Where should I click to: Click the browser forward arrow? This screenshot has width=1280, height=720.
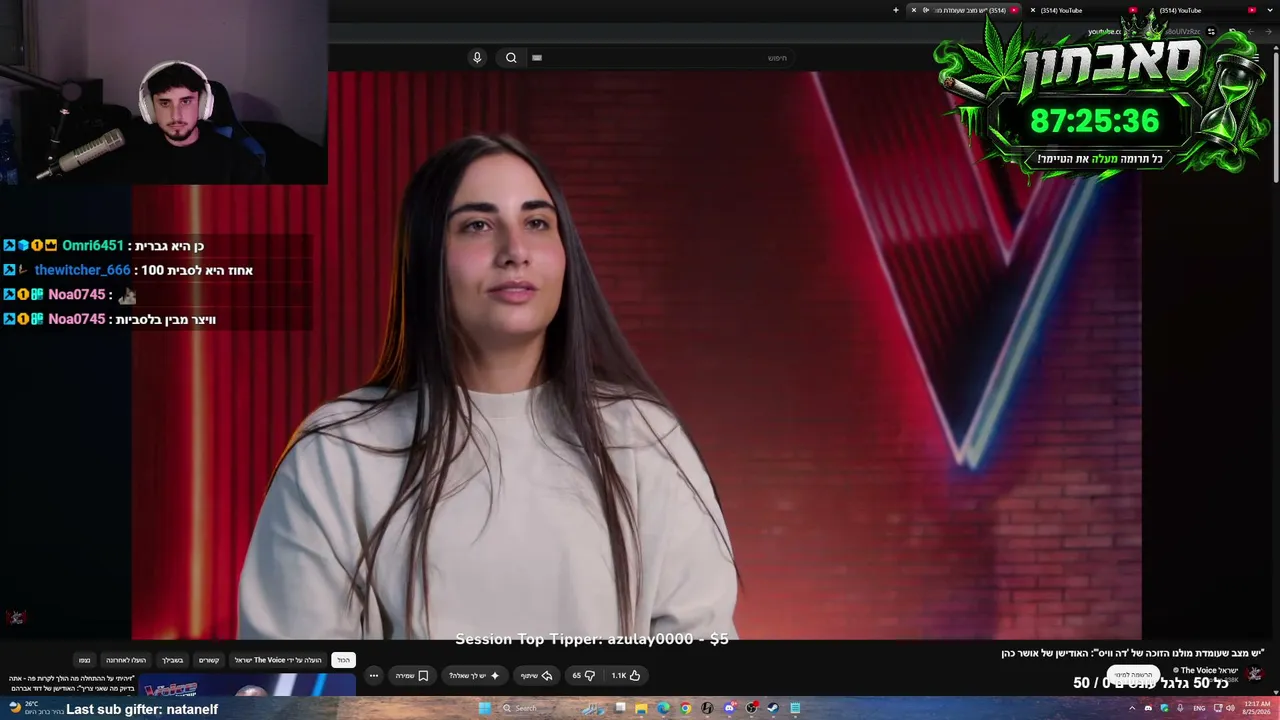(x=1251, y=32)
